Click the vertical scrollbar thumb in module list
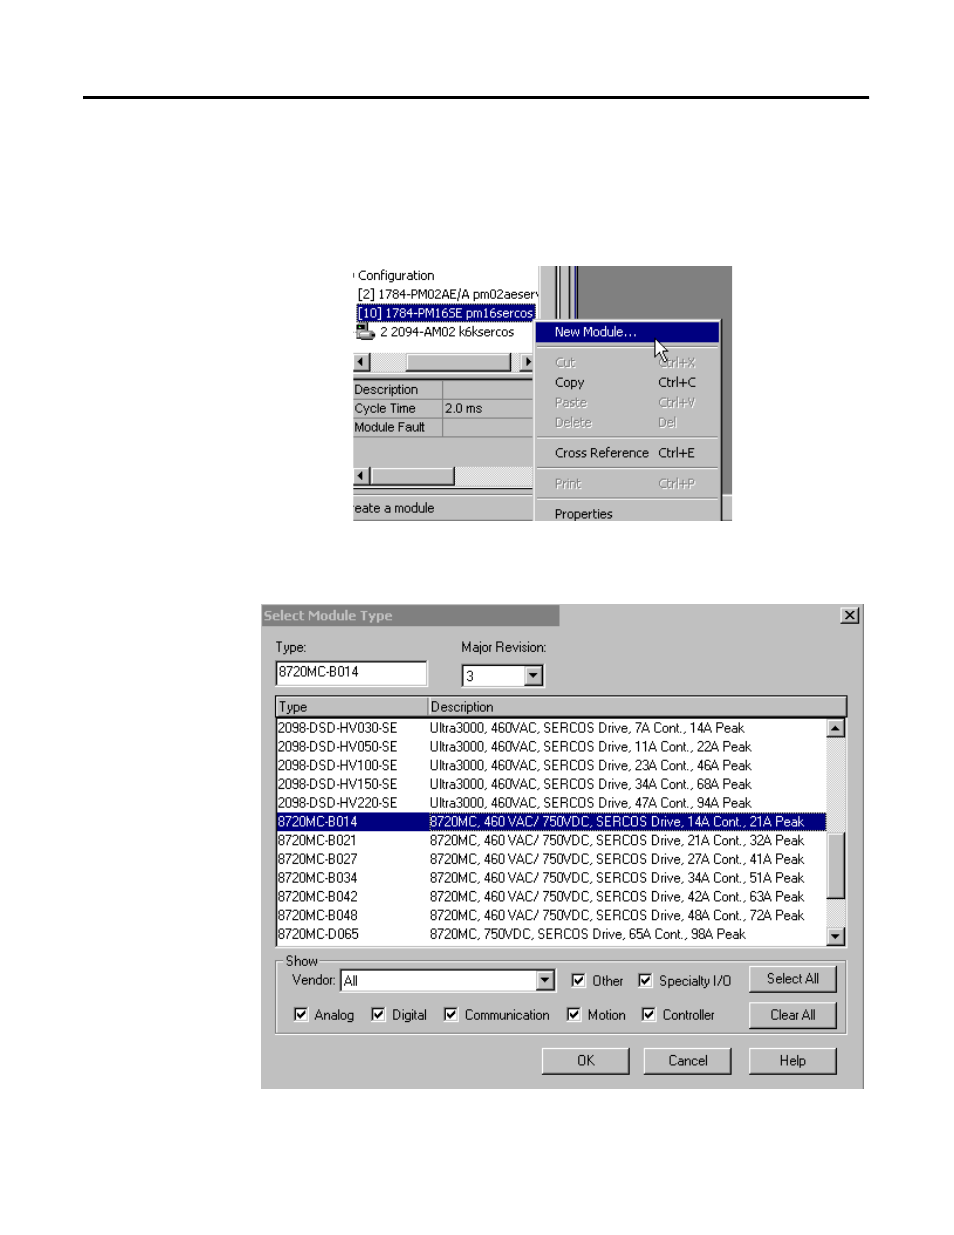Screen dimensions: 954x1235 pyautogui.click(x=836, y=865)
